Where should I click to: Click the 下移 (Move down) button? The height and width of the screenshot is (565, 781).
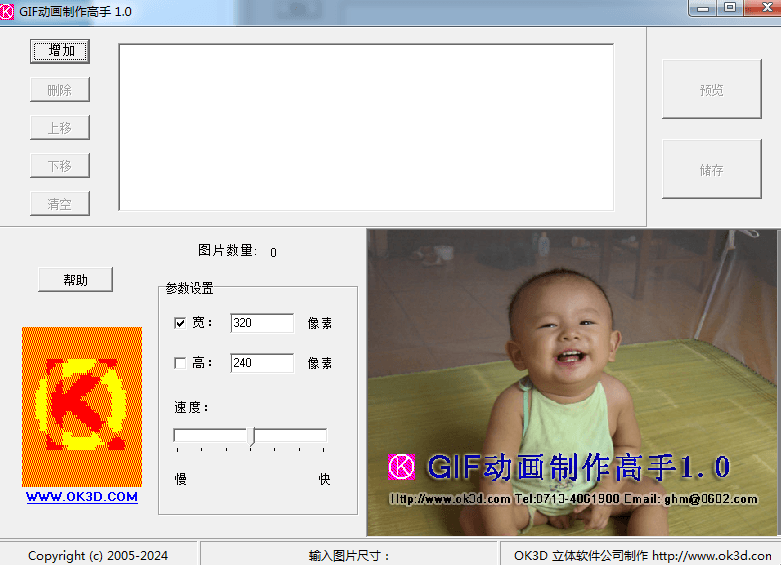pos(60,165)
